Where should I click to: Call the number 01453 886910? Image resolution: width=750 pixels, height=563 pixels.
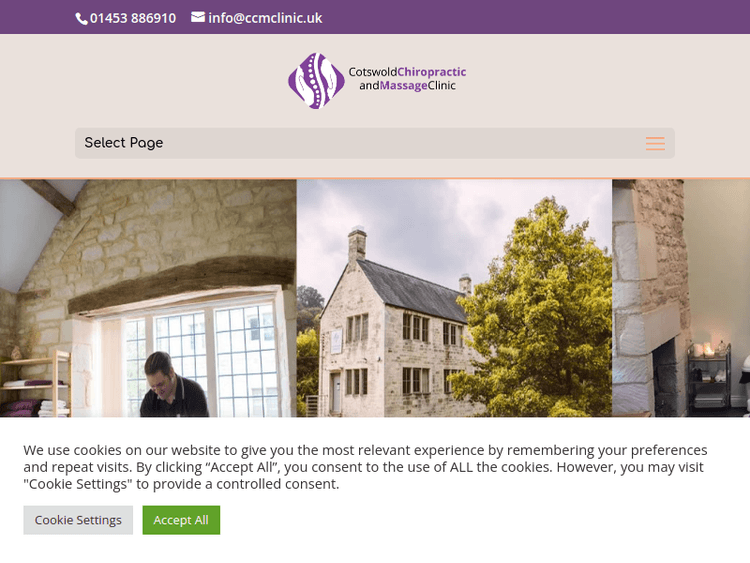(x=133, y=18)
